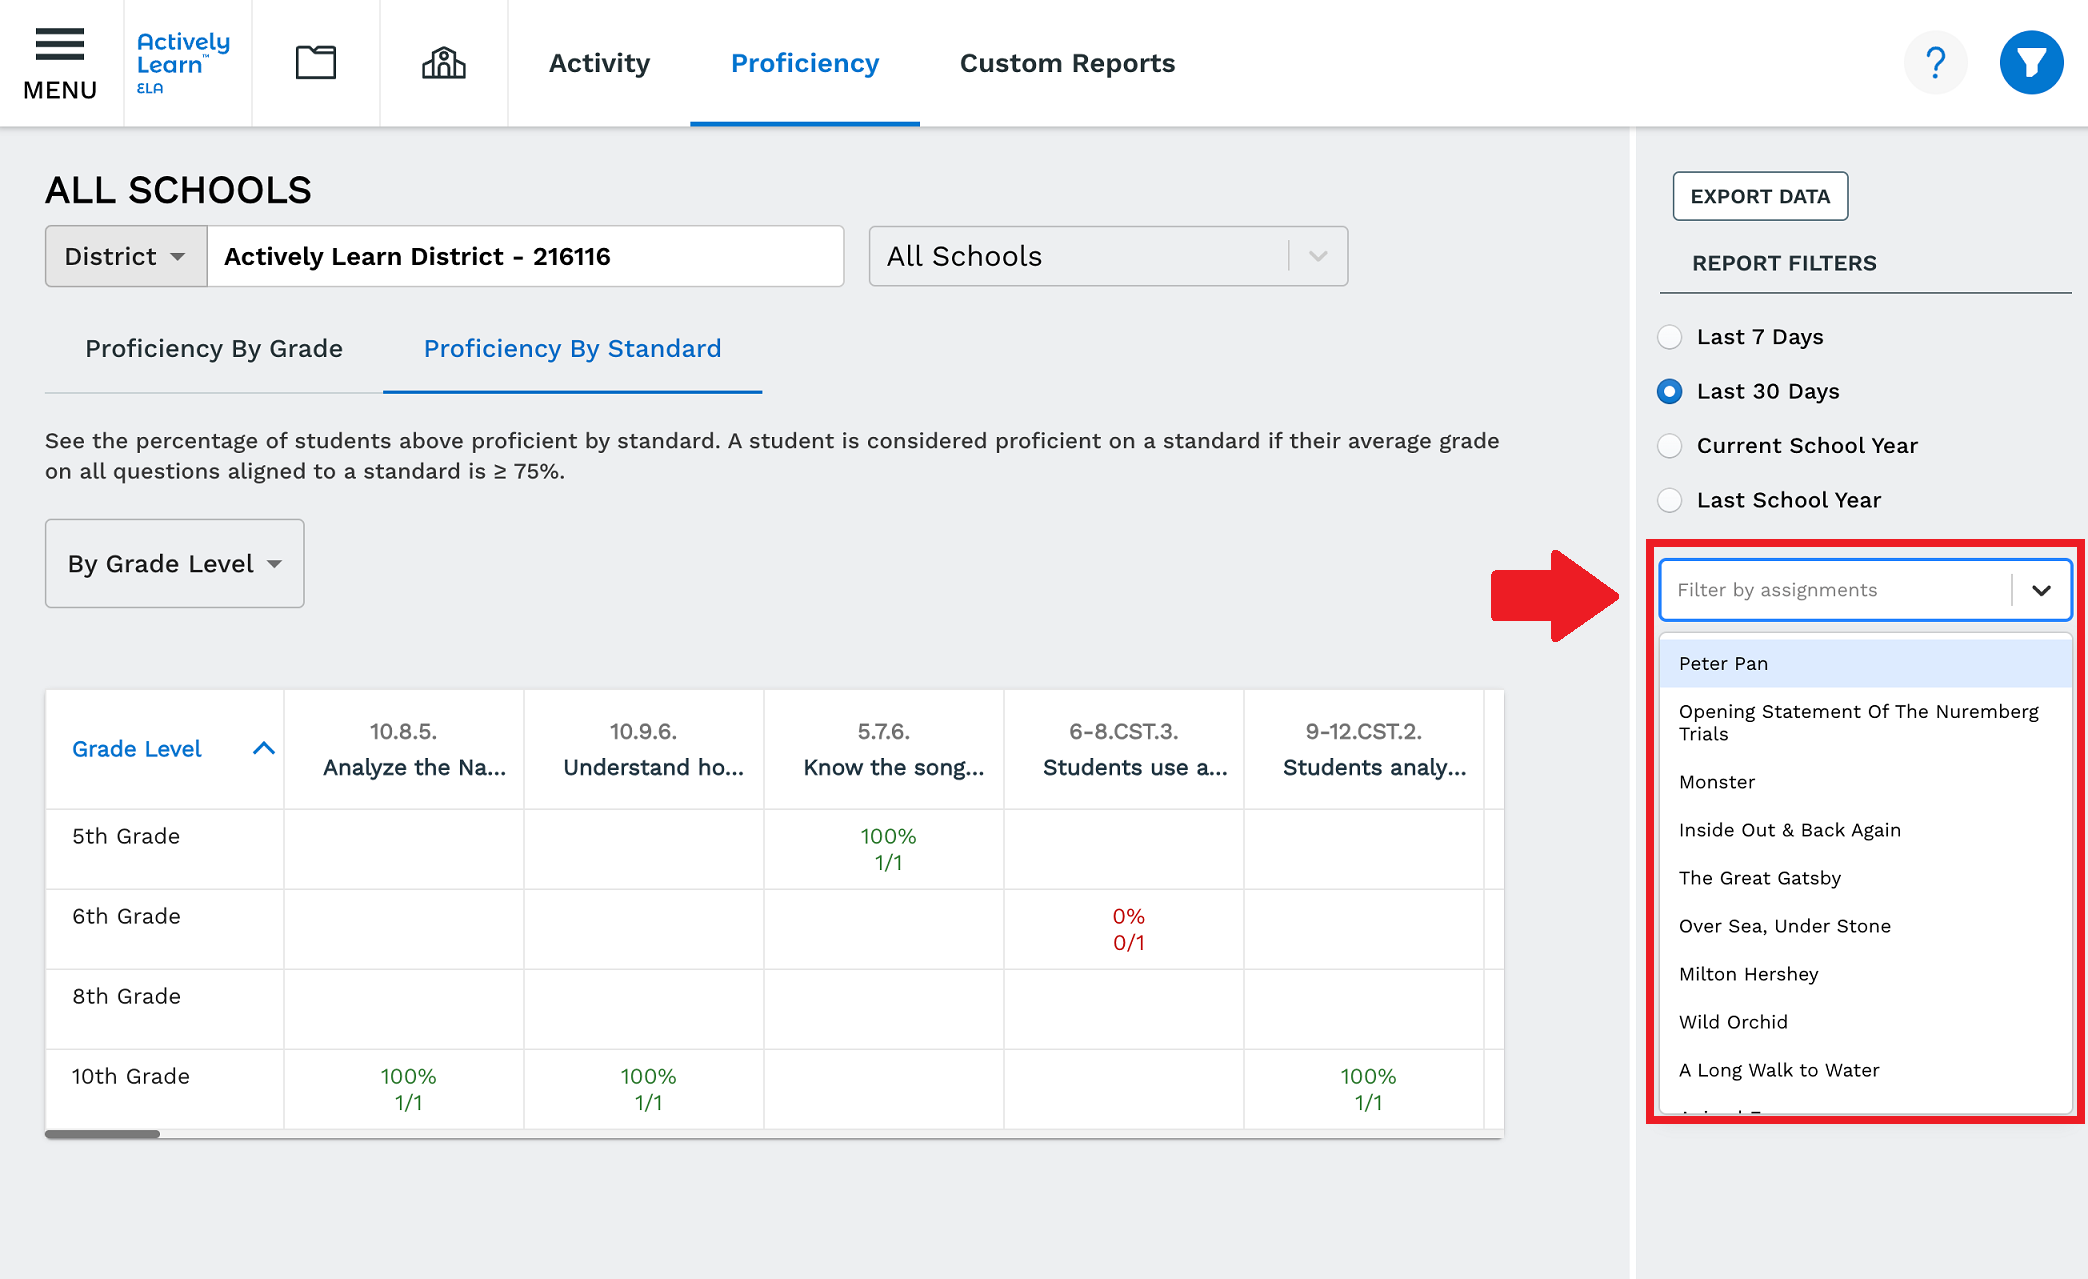
Task: Click the 10th Grade row label
Action: pos(131,1076)
